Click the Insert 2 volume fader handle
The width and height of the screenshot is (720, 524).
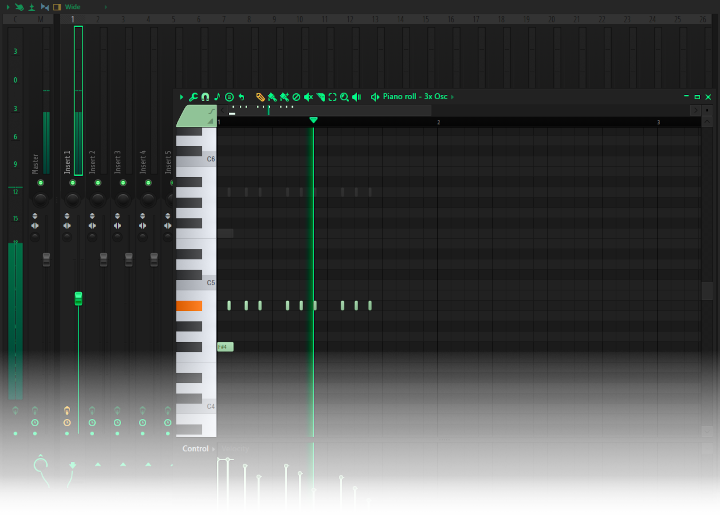coord(103,259)
